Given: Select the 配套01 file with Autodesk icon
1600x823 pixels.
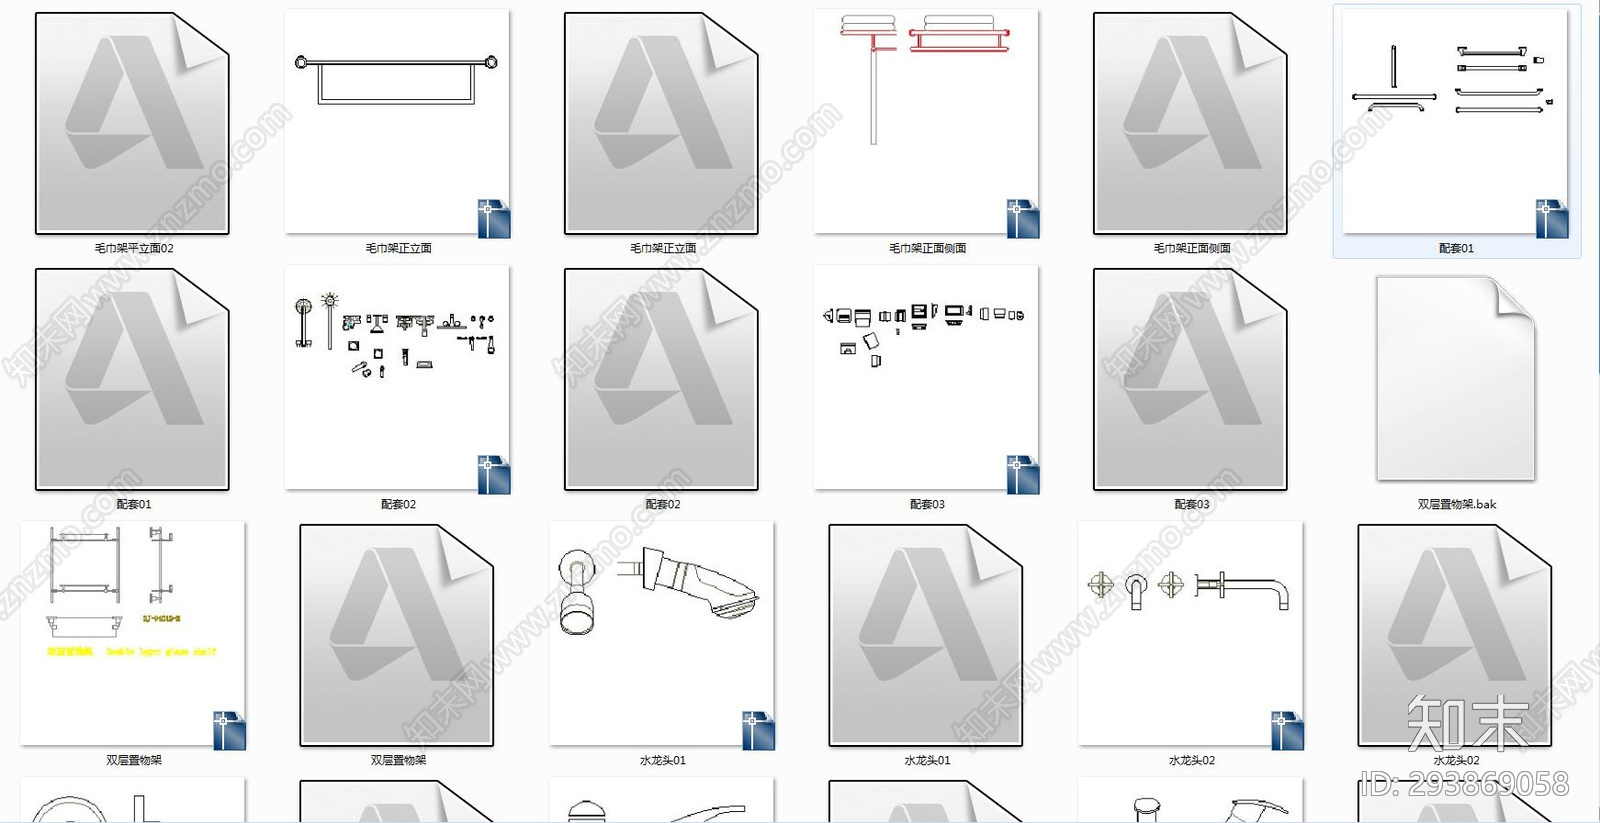Looking at the screenshot, I should click(133, 380).
